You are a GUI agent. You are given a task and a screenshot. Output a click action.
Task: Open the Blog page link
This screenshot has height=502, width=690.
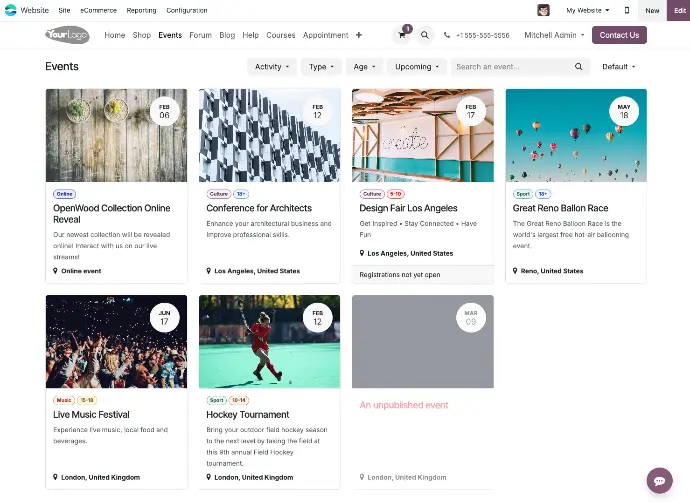[227, 35]
